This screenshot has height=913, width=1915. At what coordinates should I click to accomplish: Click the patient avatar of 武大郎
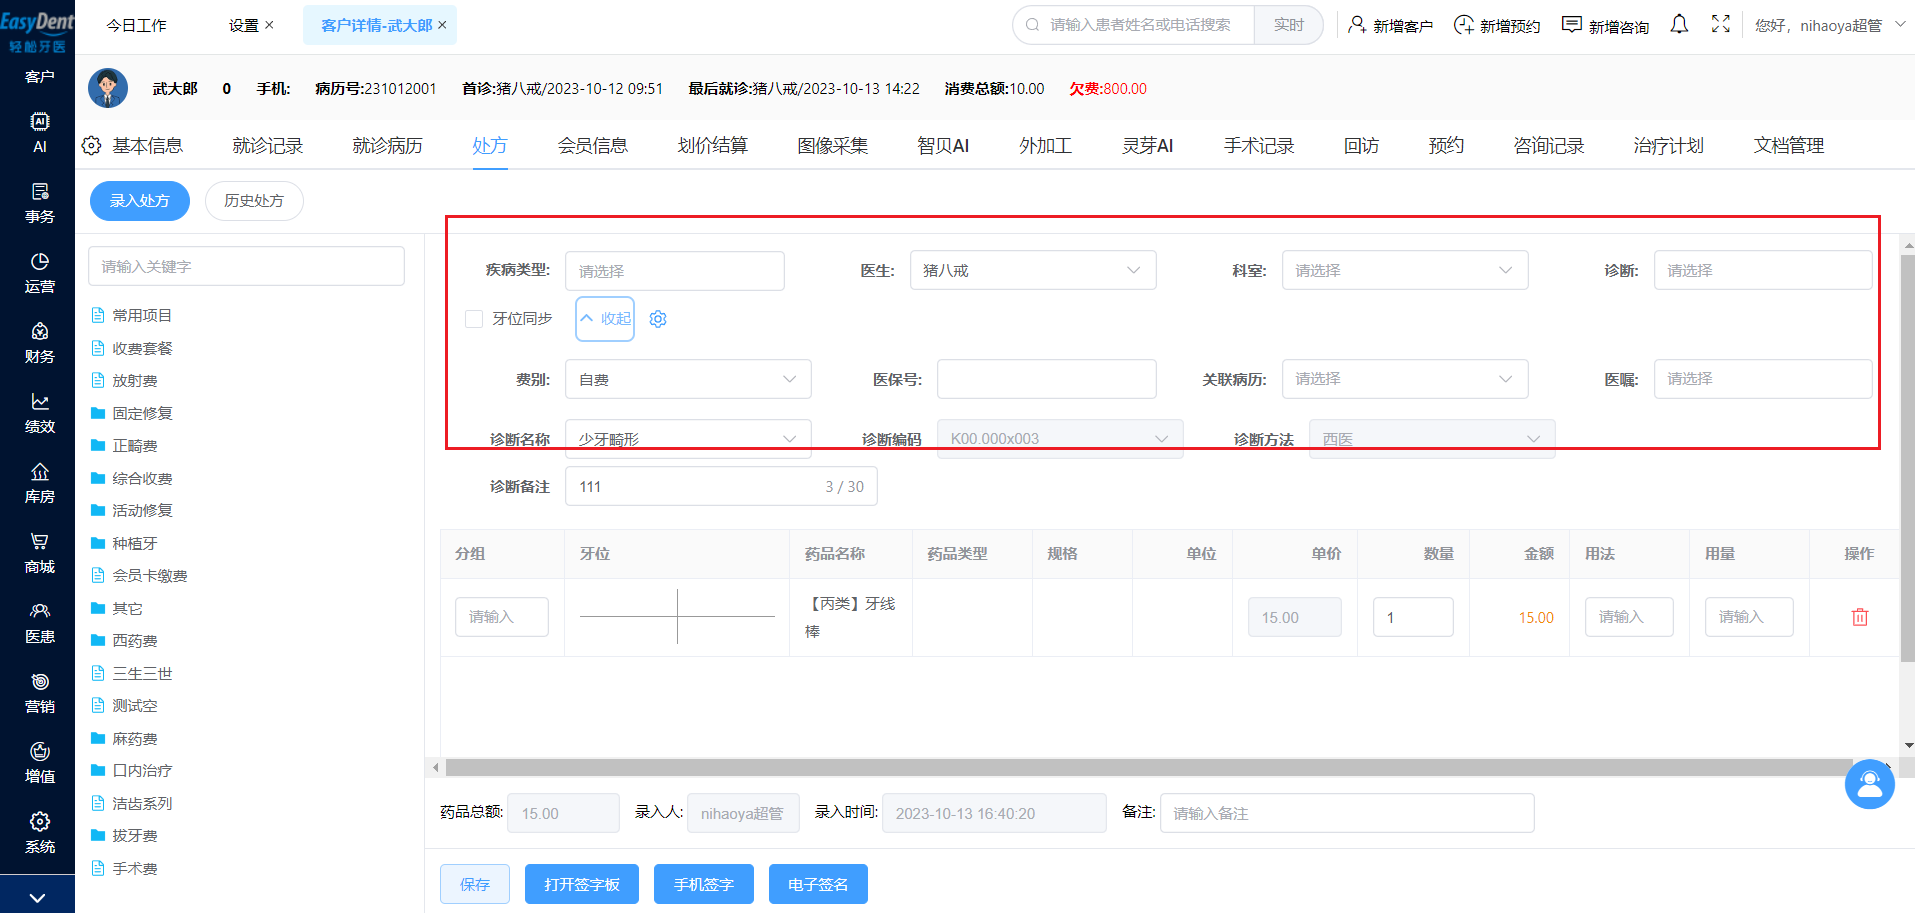(108, 88)
